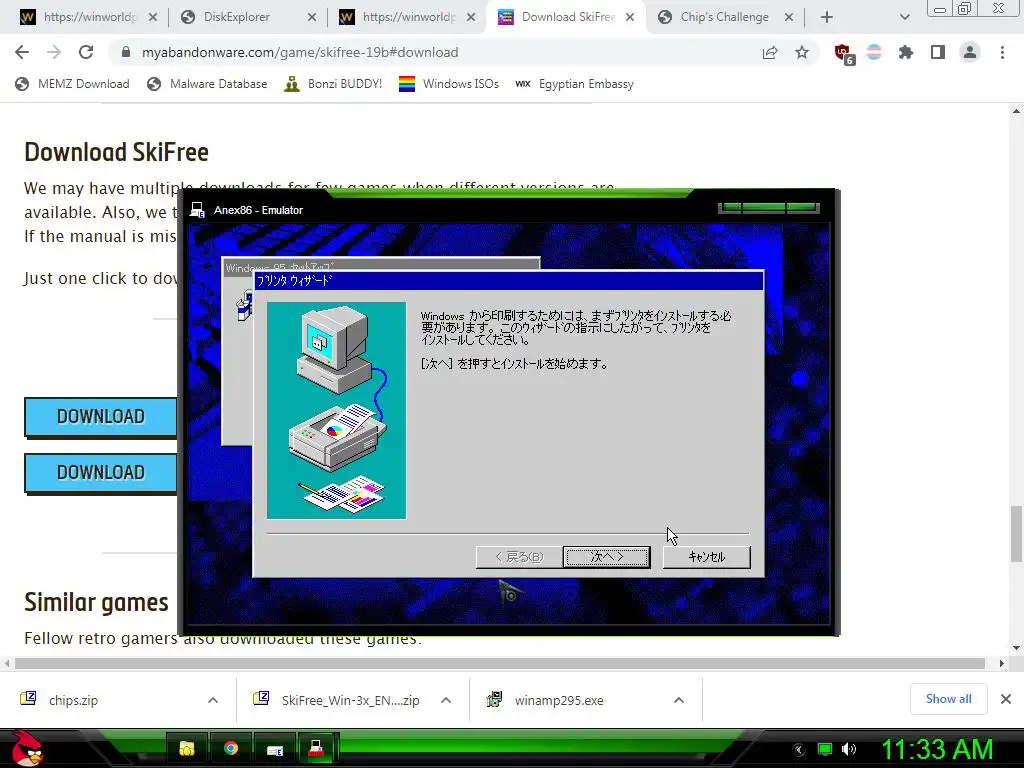Click the disabled 戻る (Back) wizard button
This screenshot has width=1024, height=768.
519,557
